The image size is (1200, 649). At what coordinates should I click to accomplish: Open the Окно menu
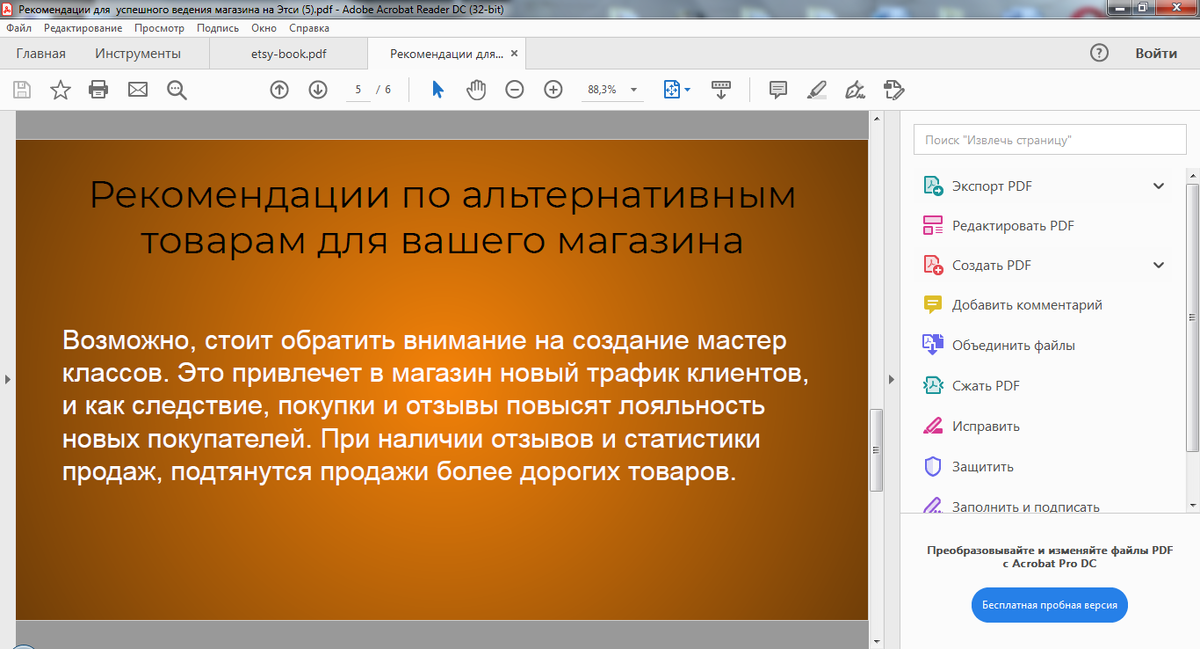(264, 28)
